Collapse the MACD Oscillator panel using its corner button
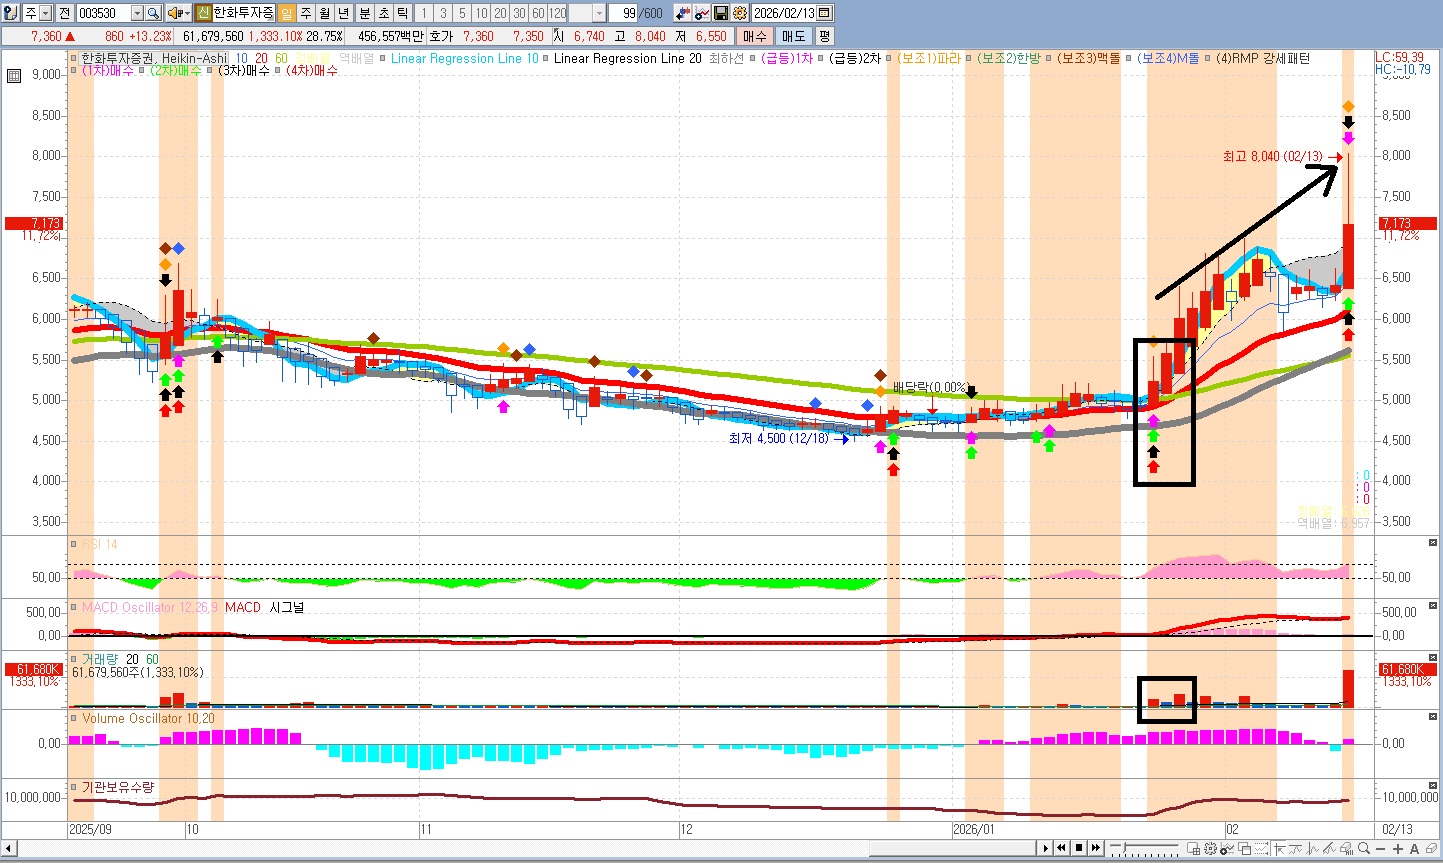Viewport: 1443px width, 863px height. tap(1433, 606)
